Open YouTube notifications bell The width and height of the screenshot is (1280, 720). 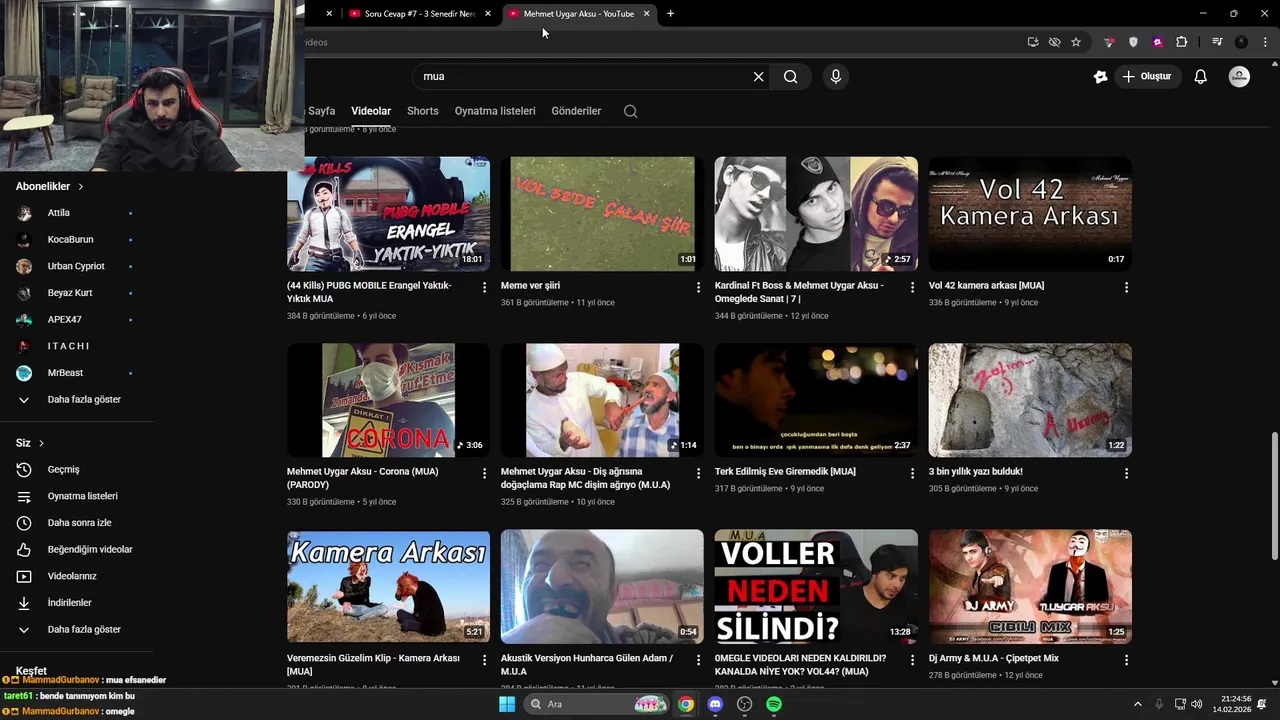point(1201,77)
